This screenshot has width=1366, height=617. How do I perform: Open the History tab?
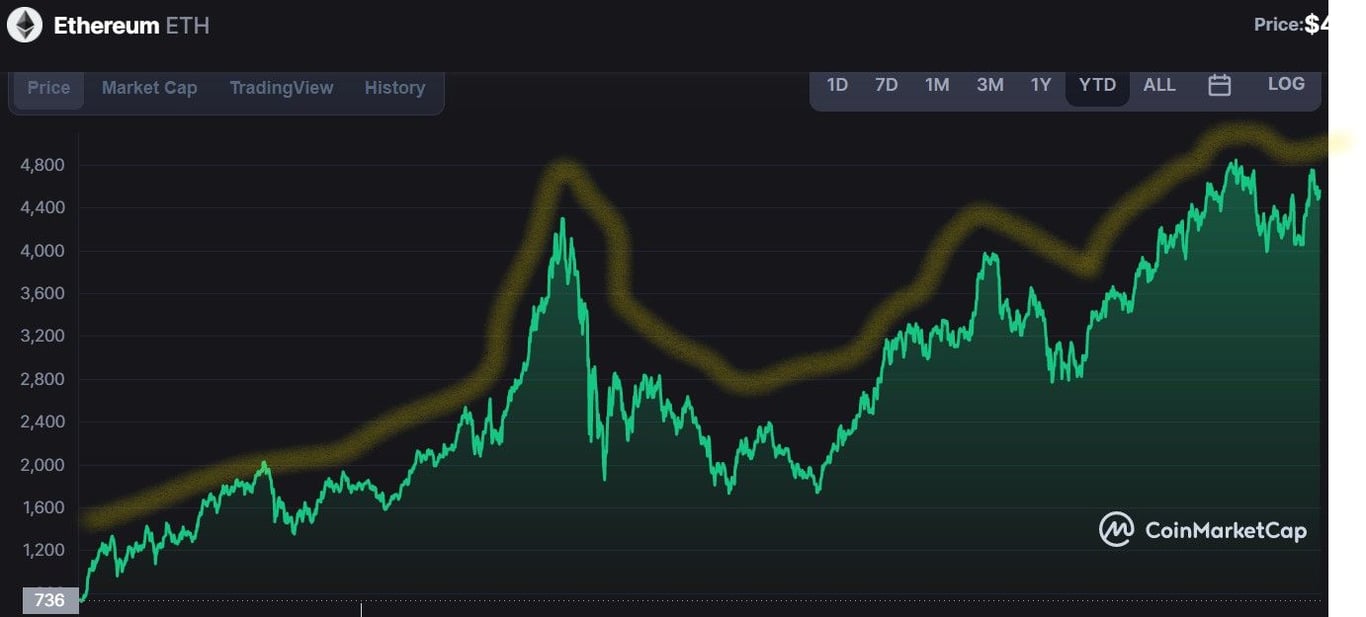[394, 88]
